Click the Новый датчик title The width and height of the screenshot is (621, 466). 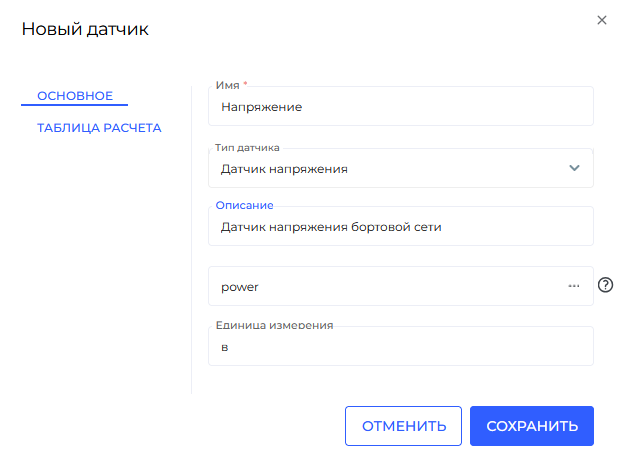tap(85, 29)
